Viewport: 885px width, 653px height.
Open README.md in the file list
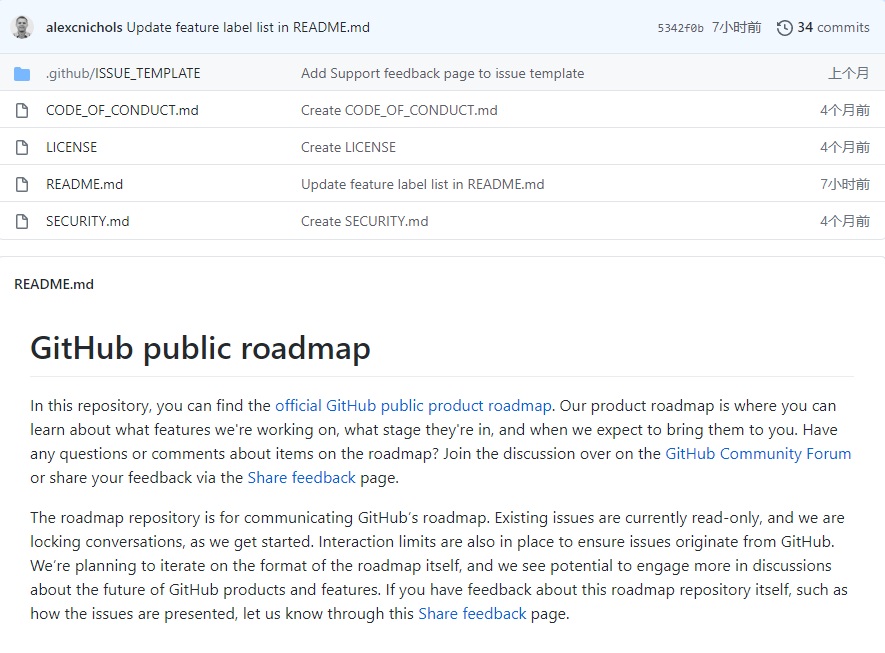coord(84,184)
